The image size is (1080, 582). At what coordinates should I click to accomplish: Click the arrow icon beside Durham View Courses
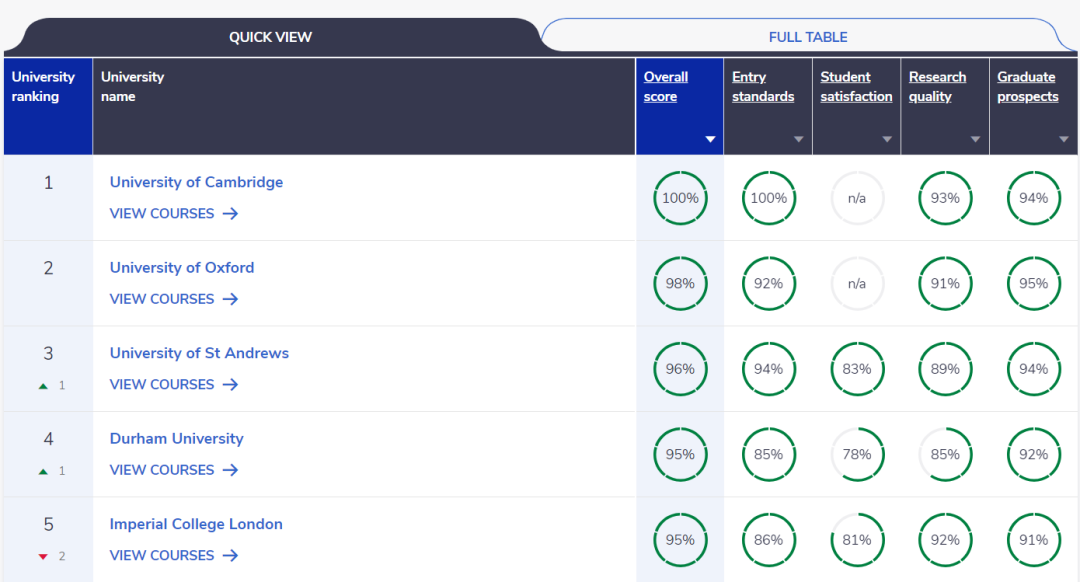[230, 470]
